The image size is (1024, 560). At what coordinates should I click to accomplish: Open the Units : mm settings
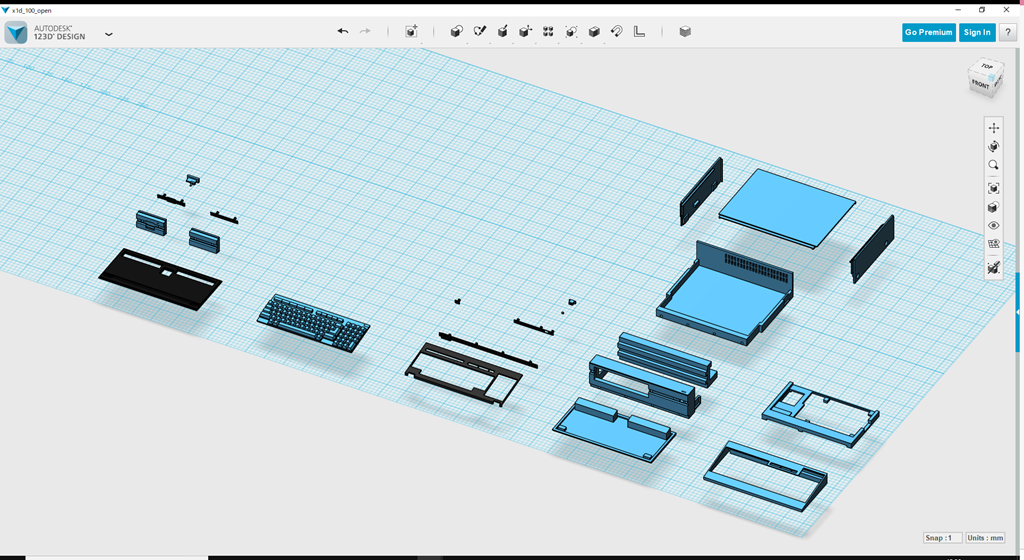pos(985,538)
